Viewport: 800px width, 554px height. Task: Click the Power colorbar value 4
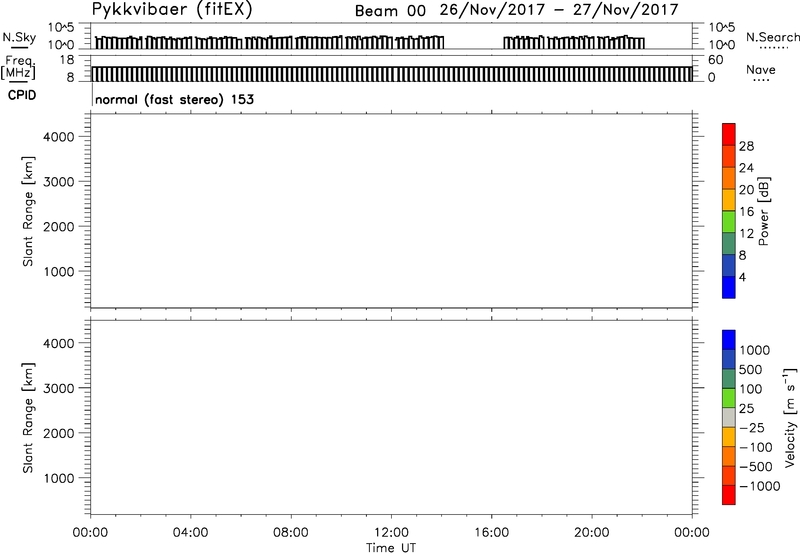pos(742,277)
